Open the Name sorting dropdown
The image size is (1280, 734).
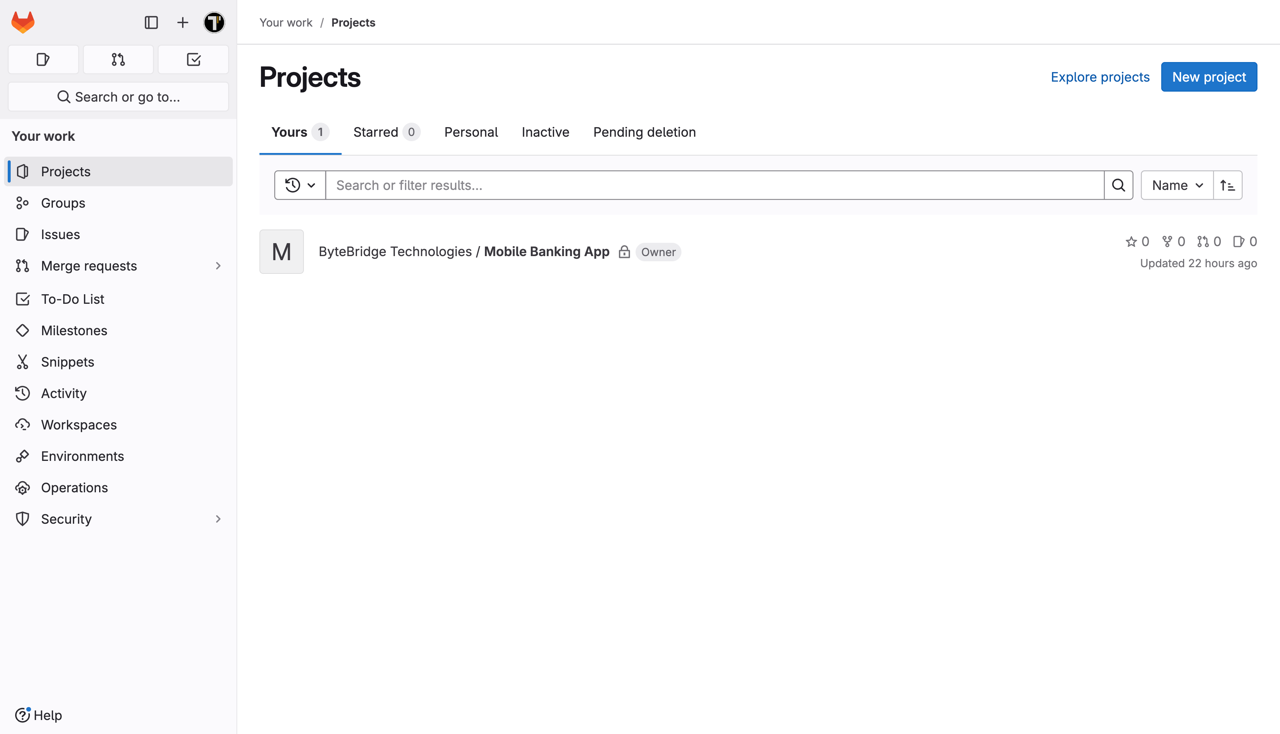(x=1176, y=185)
